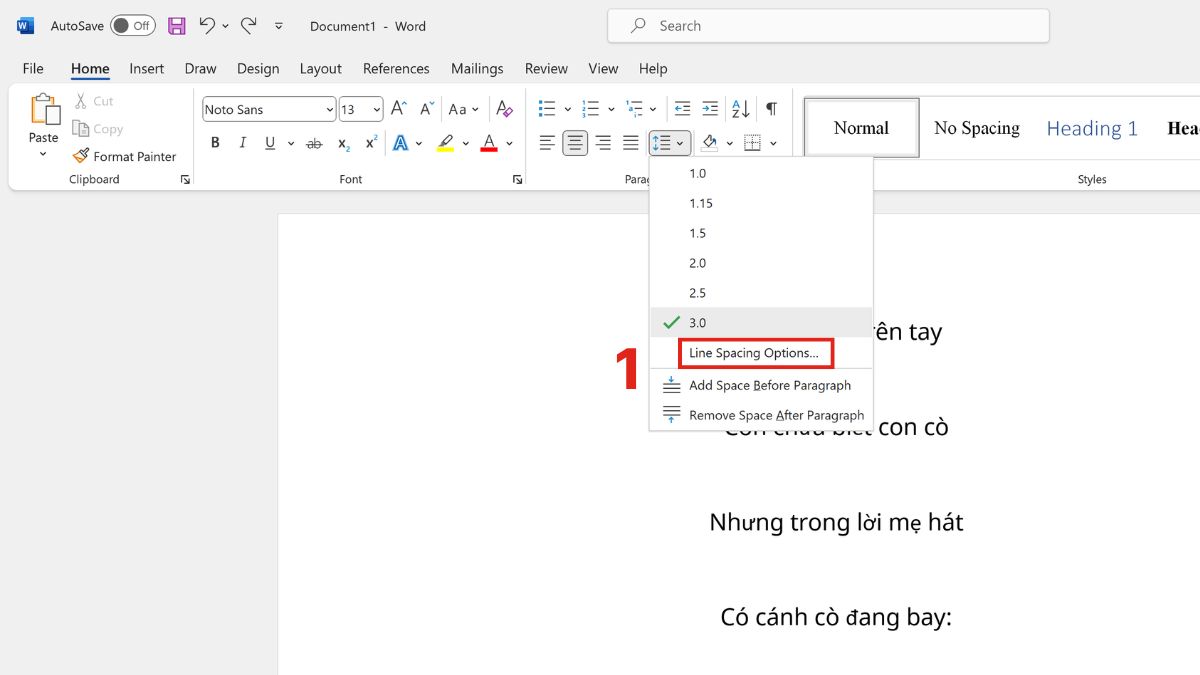This screenshot has width=1200, height=675.
Task: Open the Design tab
Action: pos(258,68)
